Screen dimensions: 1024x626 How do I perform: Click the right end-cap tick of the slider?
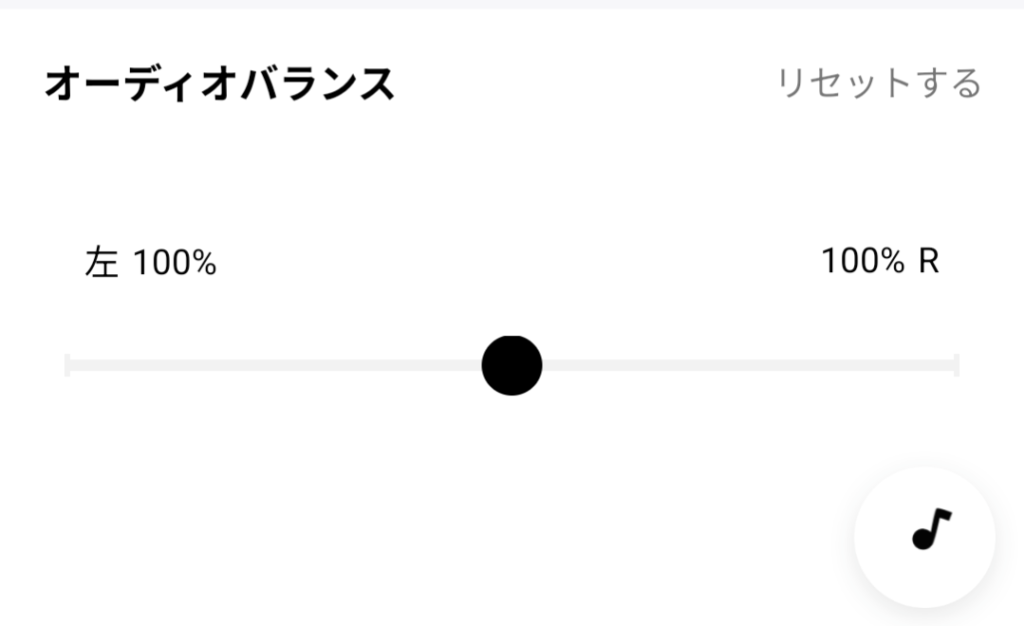tap(957, 365)
